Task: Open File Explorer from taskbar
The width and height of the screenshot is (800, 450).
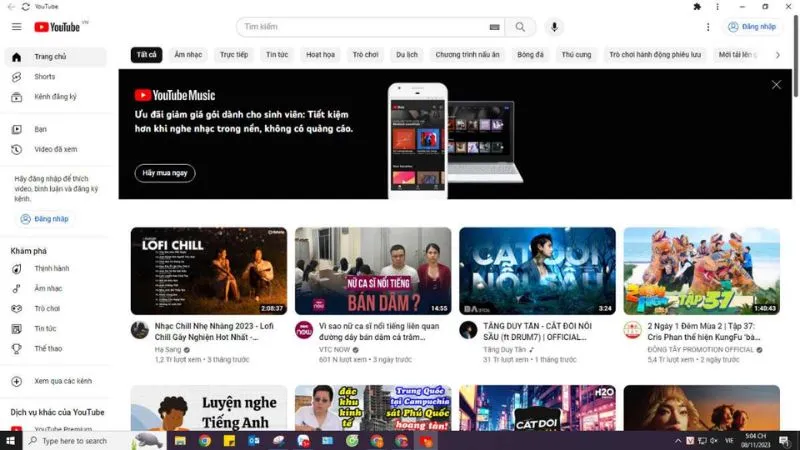Action: click(180, 441)
